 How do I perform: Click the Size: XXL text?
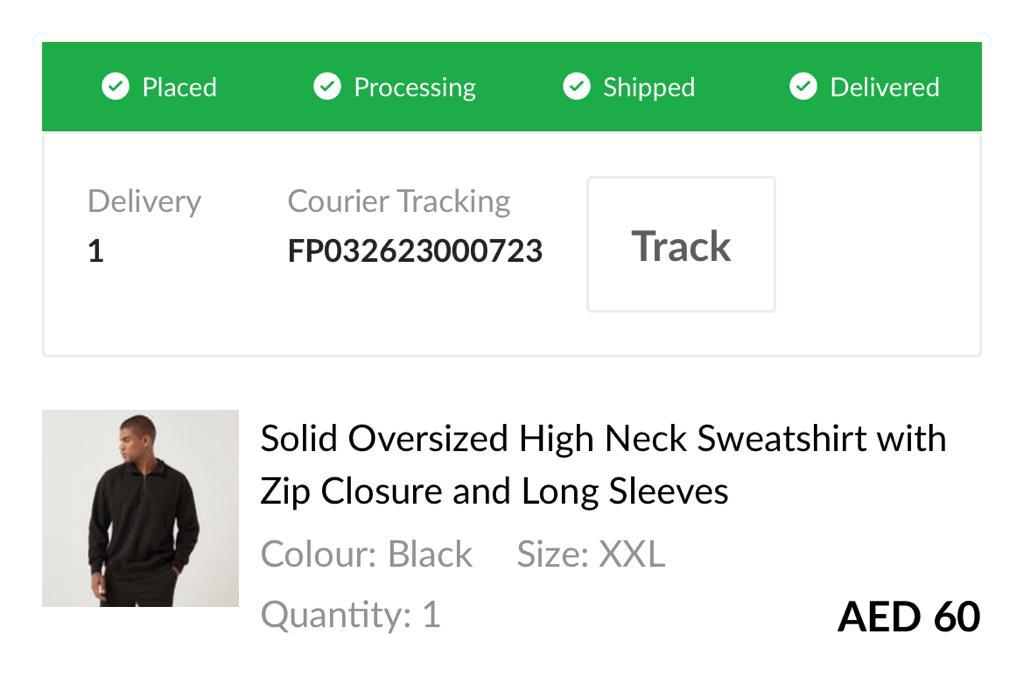click(590, 554)
